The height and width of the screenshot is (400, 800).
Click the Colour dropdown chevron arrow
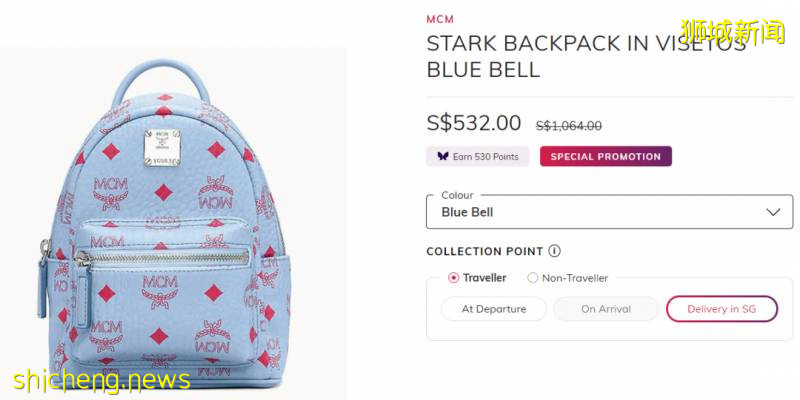[773, 212]
